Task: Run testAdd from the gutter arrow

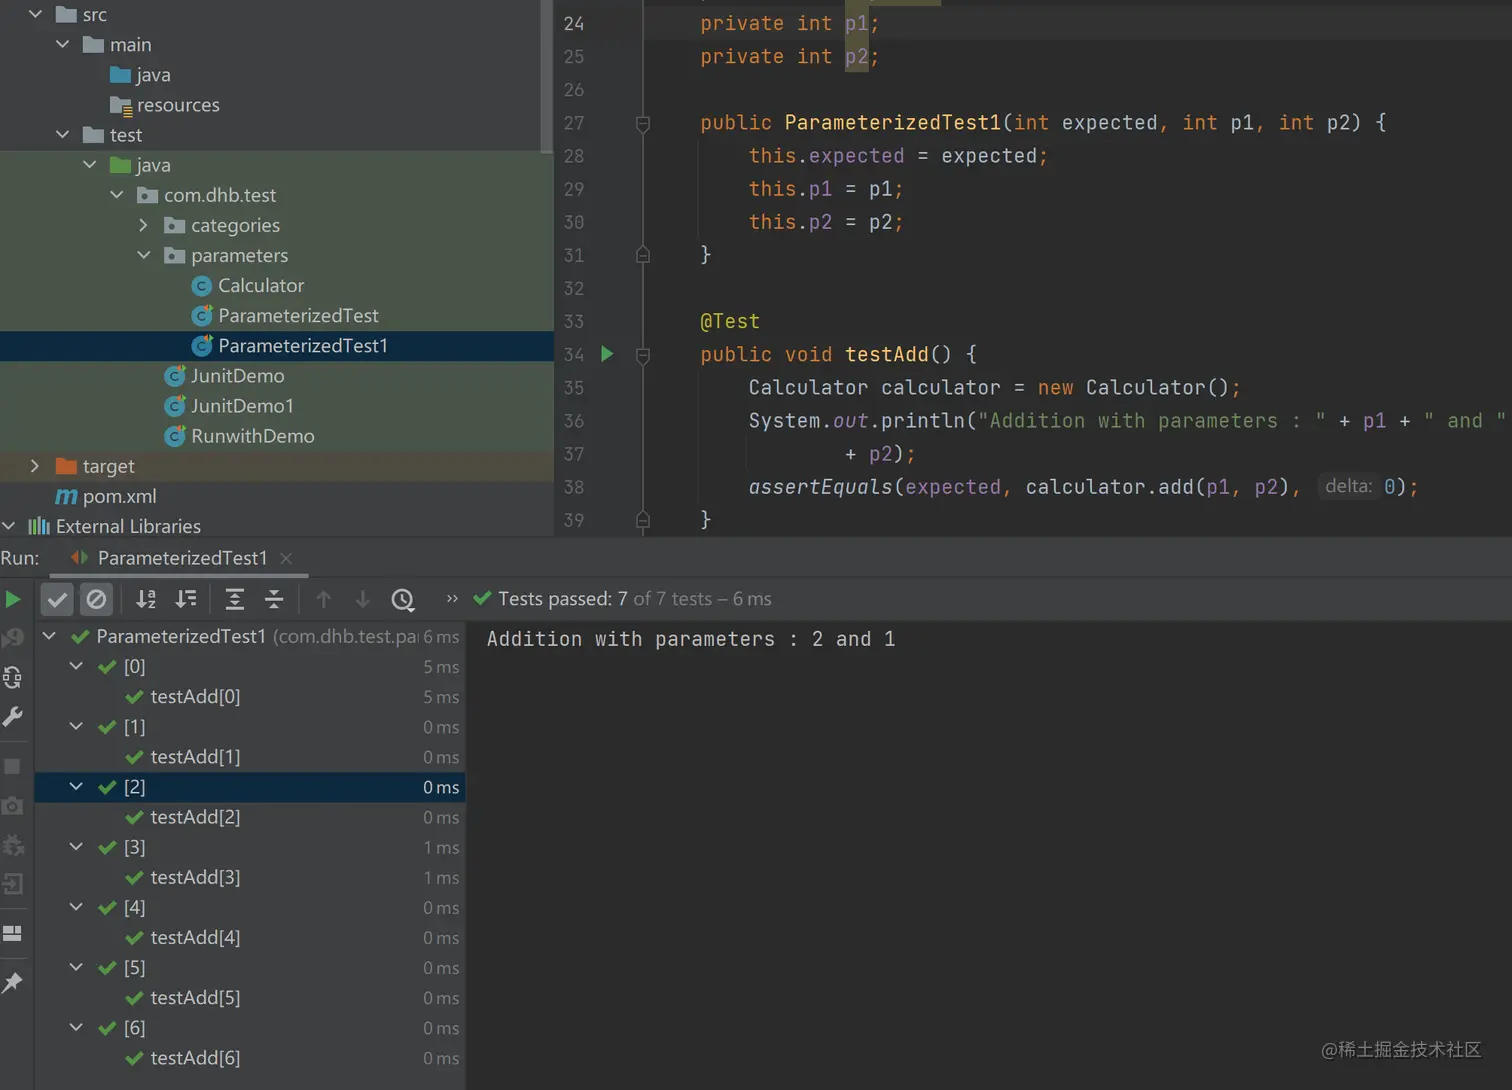Action: click(x=607, y=354)
